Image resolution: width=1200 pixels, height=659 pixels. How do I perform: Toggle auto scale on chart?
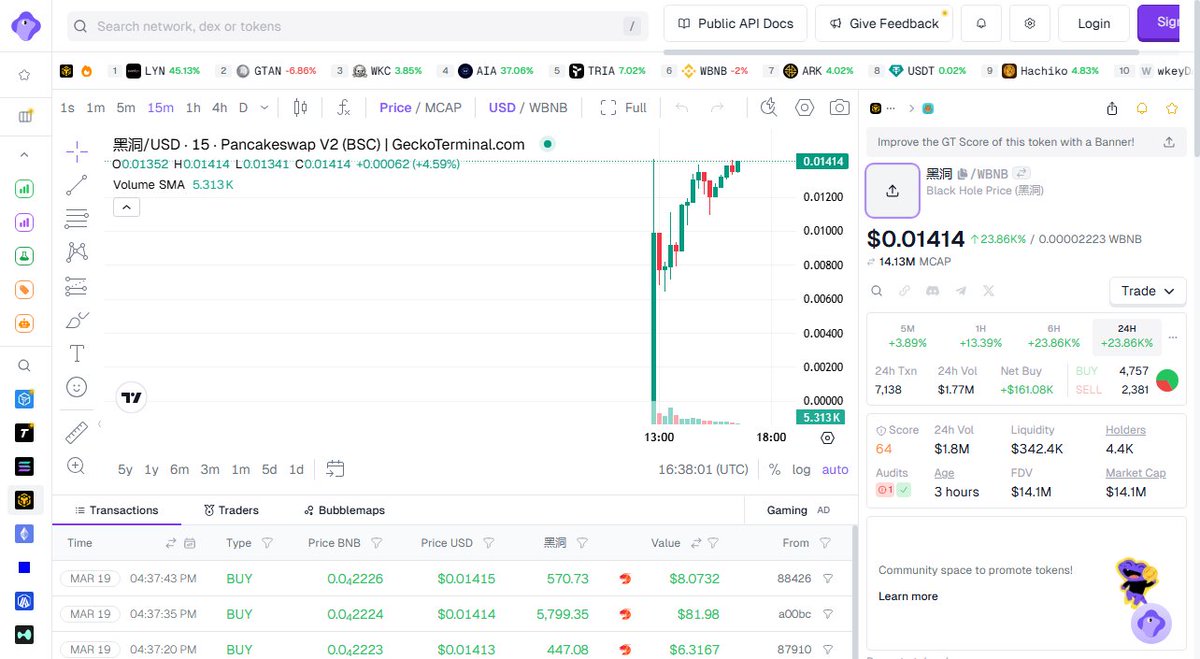click(x=835, y=469)
